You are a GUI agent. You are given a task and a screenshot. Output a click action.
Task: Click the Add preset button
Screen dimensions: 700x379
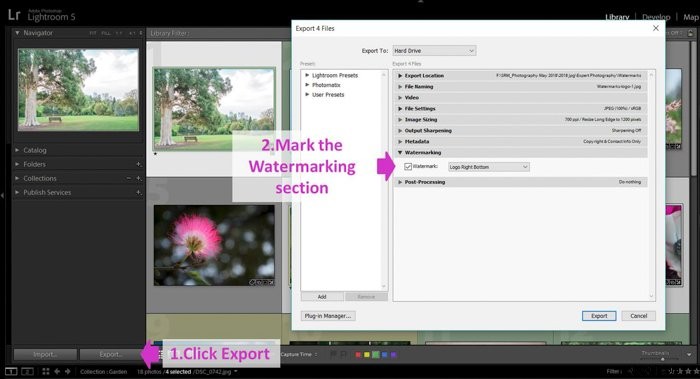(x=322, y=296)
